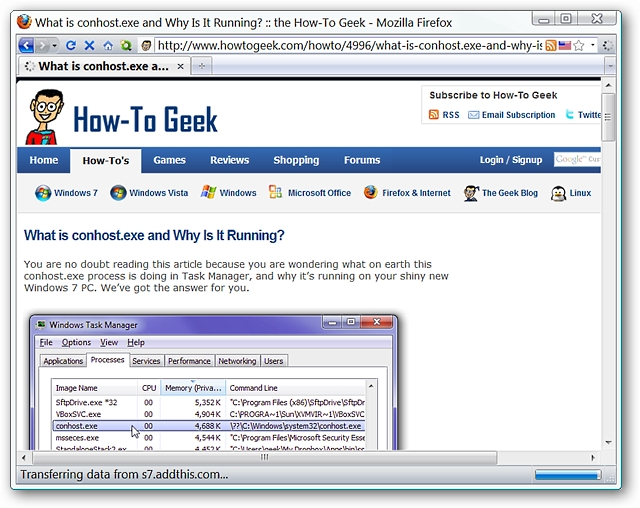The height and width of the screenshot is (508, 640).
Task: Click the Linux penguin icon
Action: coord(558,193)
